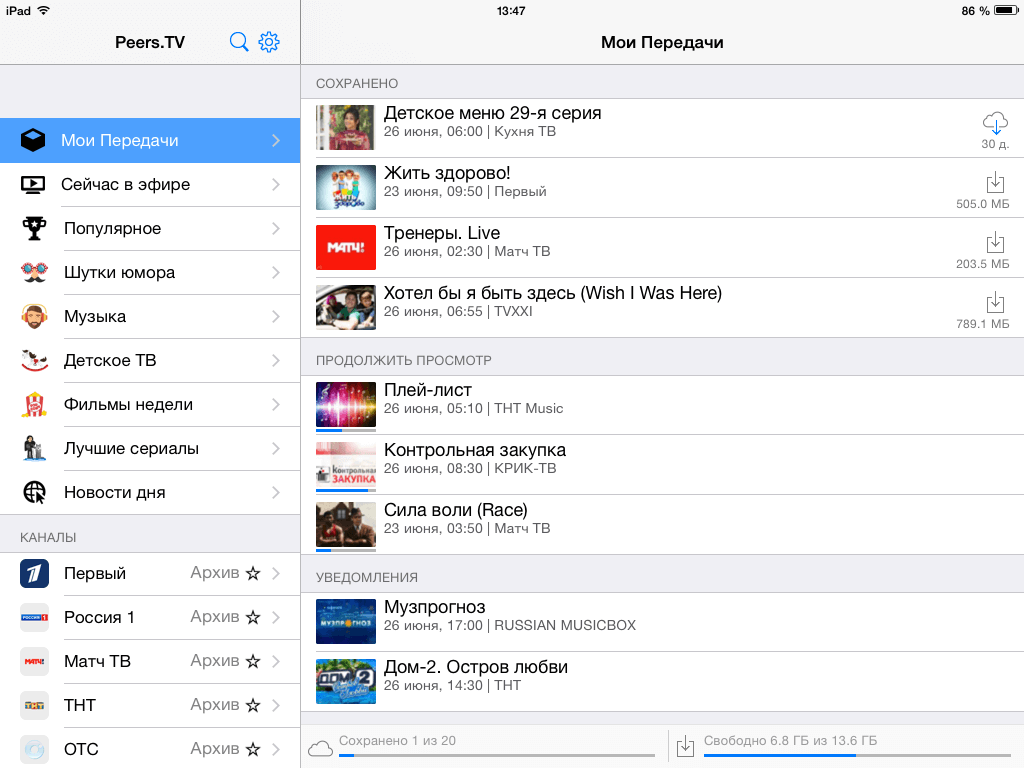
Task: Click the box icon beside Мои Передачи
Action: click(x=33, y=140)
